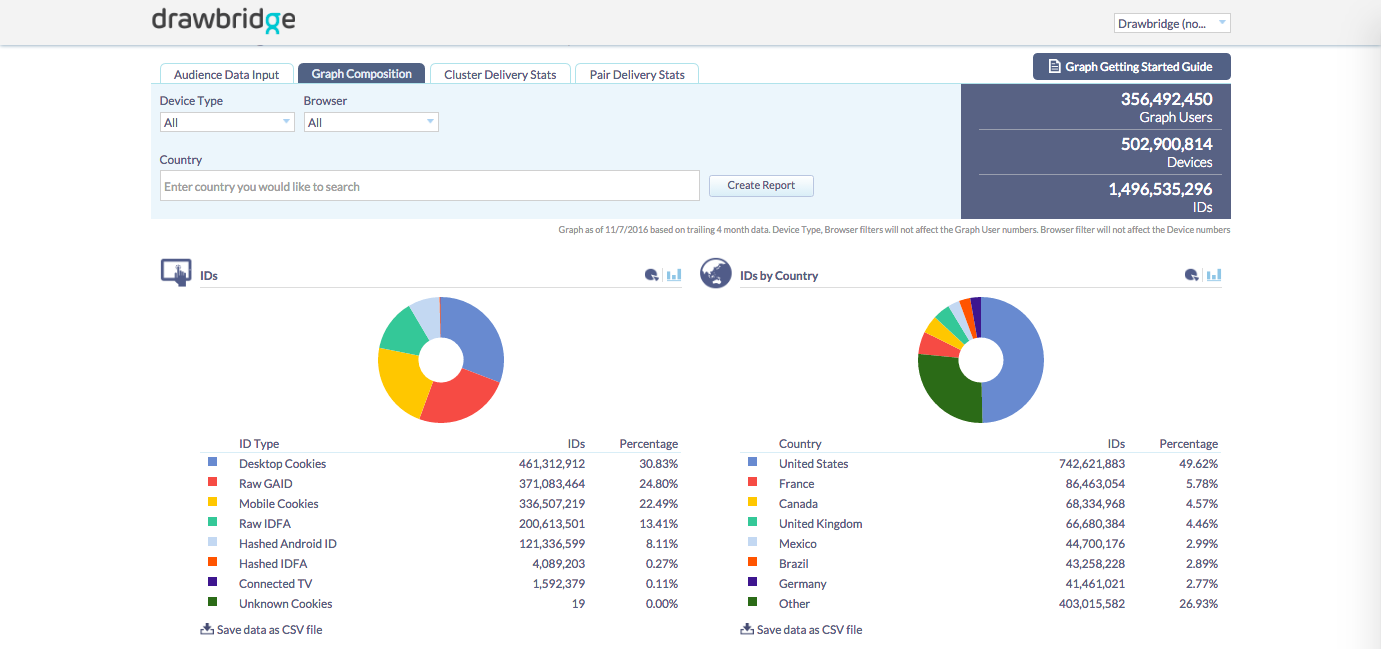Click the download icon under the ID Type table
Viewport: 1381px width, 649px height.
(207, 629)
